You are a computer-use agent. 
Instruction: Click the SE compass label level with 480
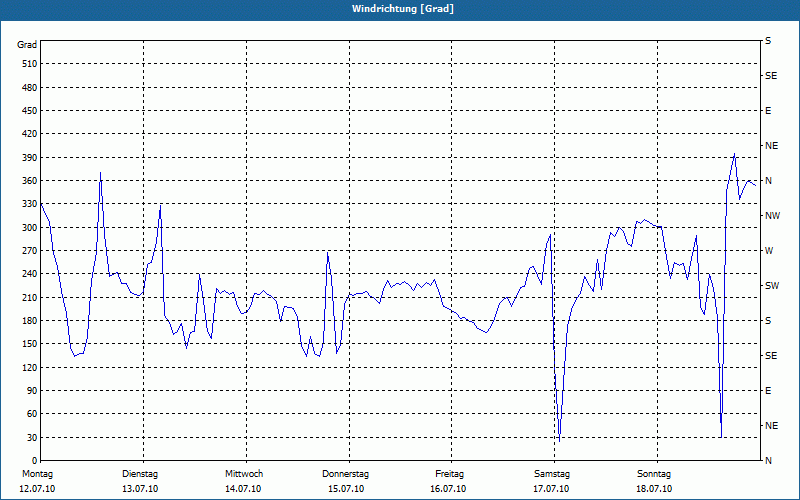click(771, 76)
